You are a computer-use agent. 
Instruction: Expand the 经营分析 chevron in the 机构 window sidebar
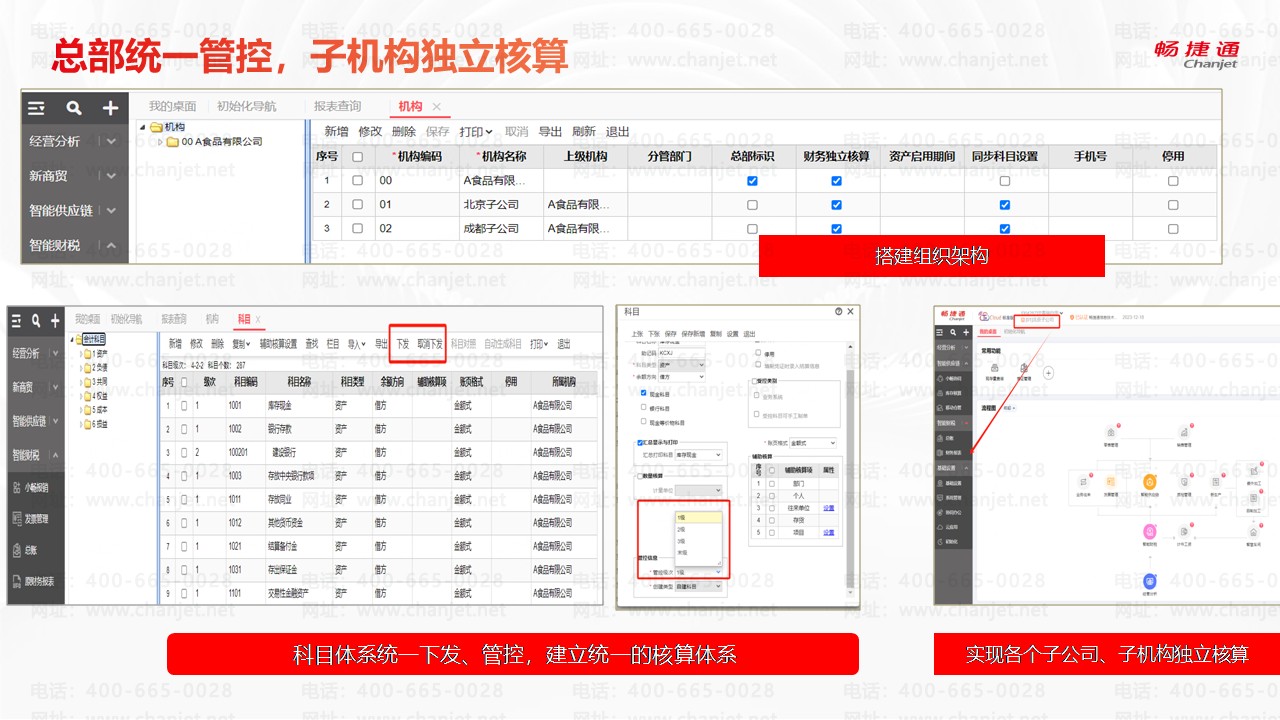(x=111, y=142)
